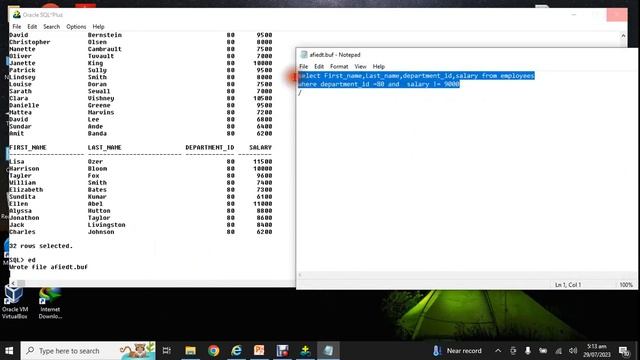Click salary 10500 in Clara row
The image size is (640, 360).
click(262, 98)
